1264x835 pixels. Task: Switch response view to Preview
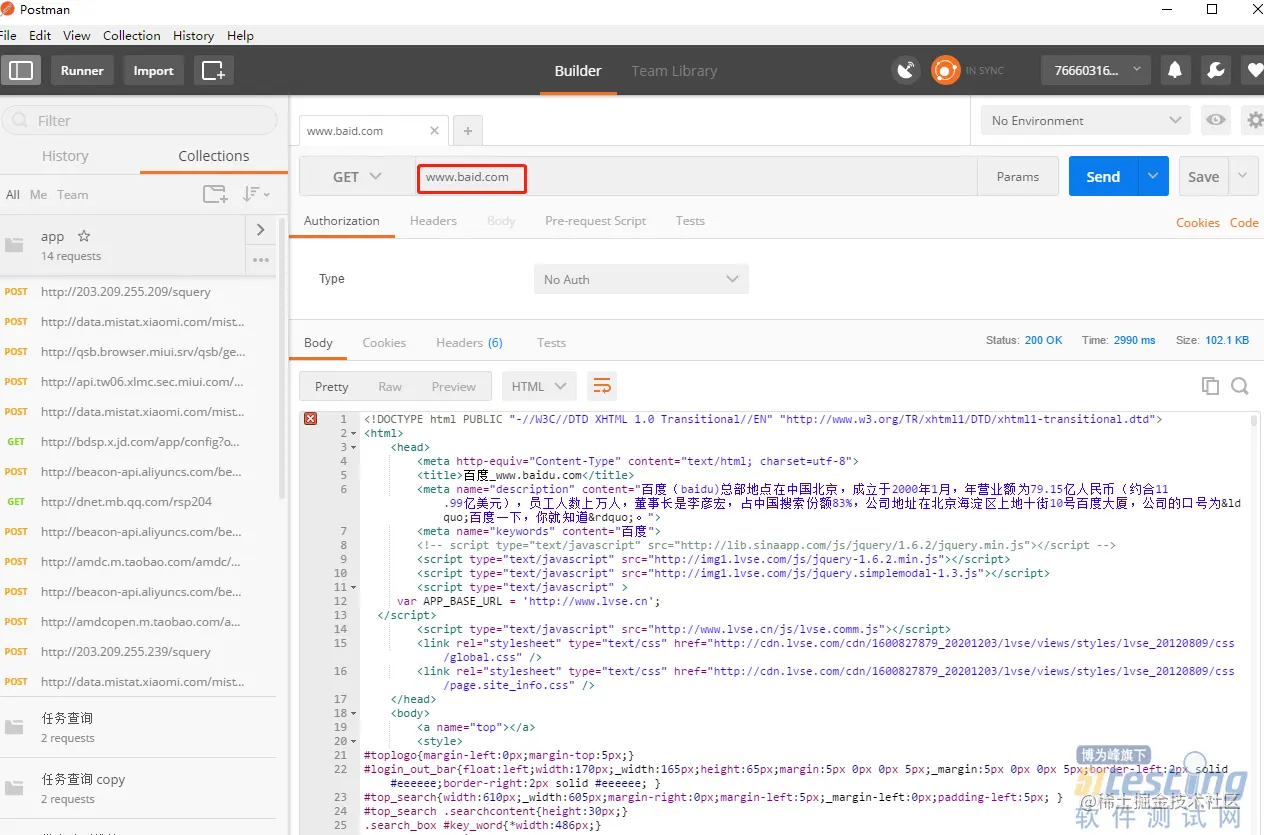(x=454, y=386)
